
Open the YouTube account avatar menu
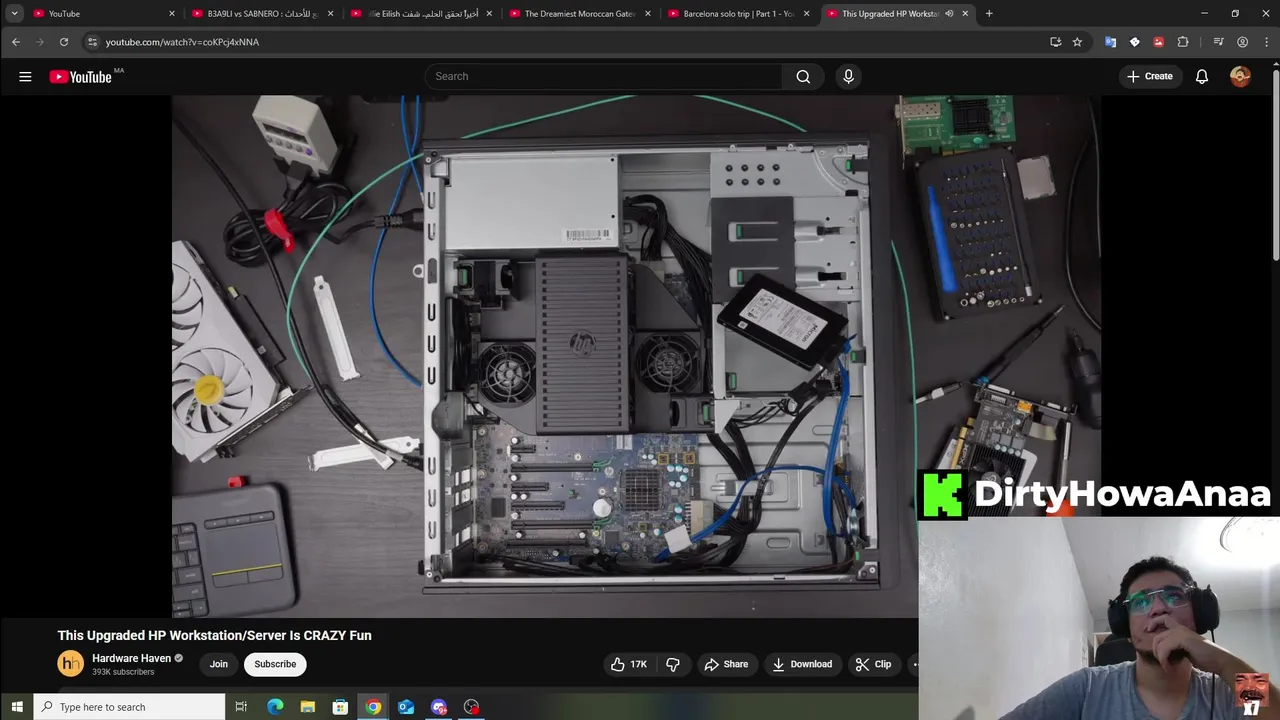1240,76
